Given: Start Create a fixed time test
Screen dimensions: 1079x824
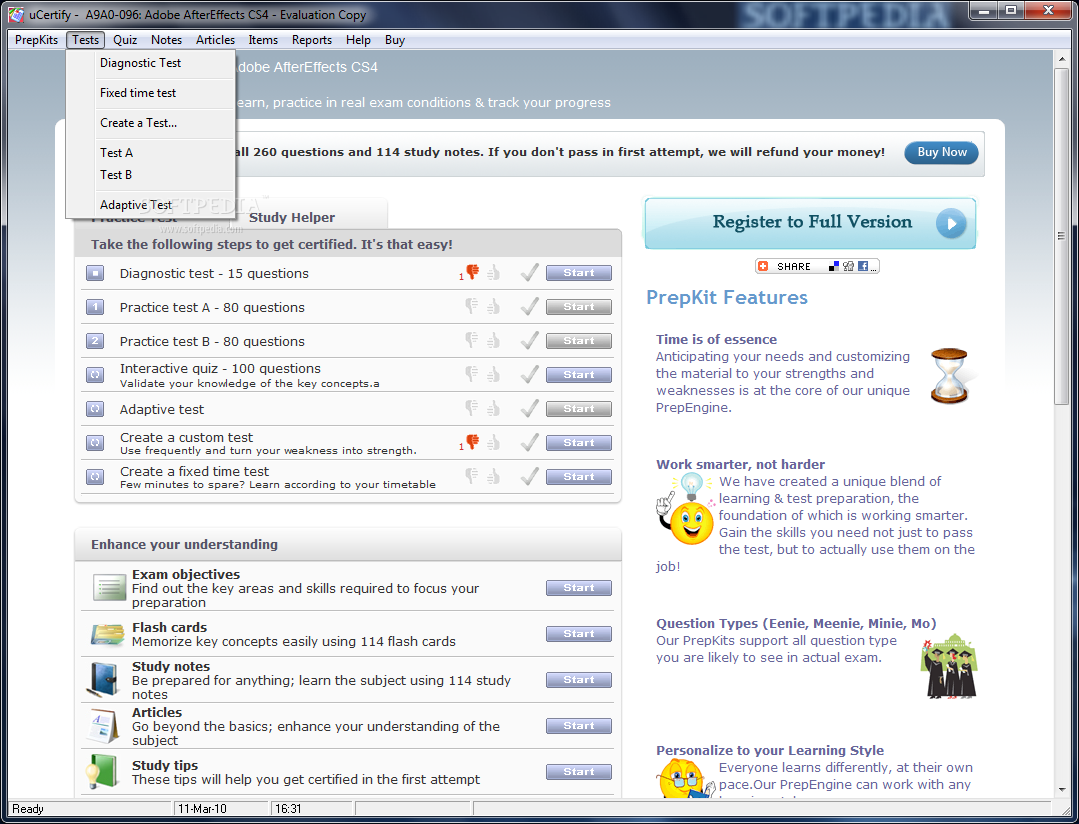Looking at the screenshot, I should pos(579,476).
